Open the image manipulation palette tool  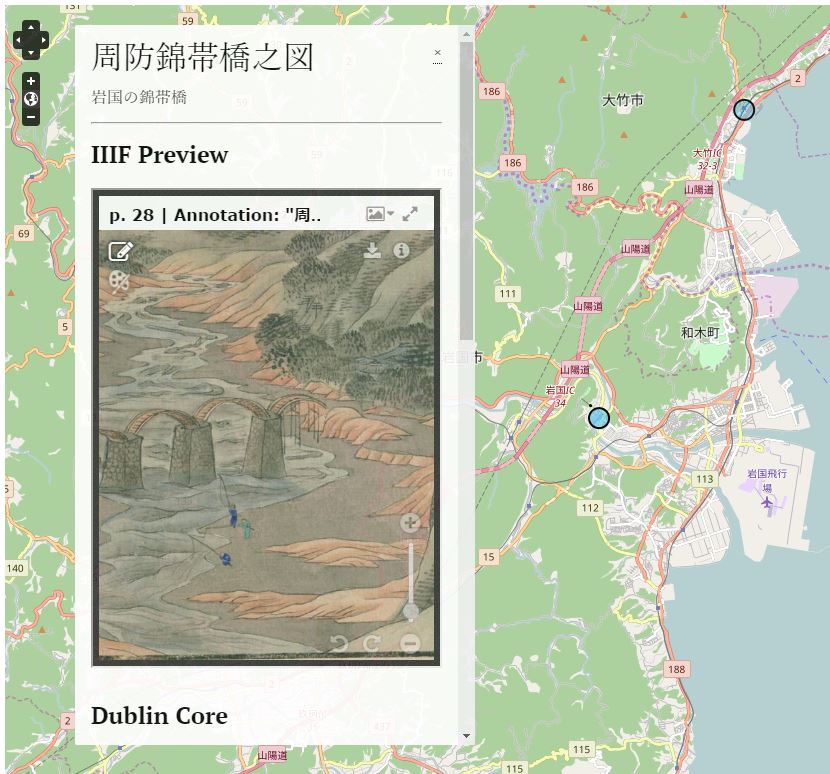[119, 281]
